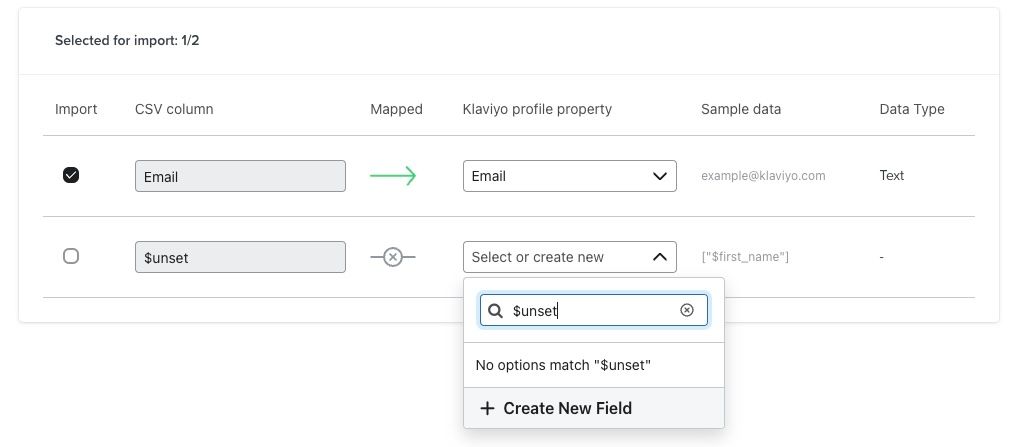The width and height of the screenshot is (1031, 447).
Task: Click the search field containing $unset
Action: [594, 310]
